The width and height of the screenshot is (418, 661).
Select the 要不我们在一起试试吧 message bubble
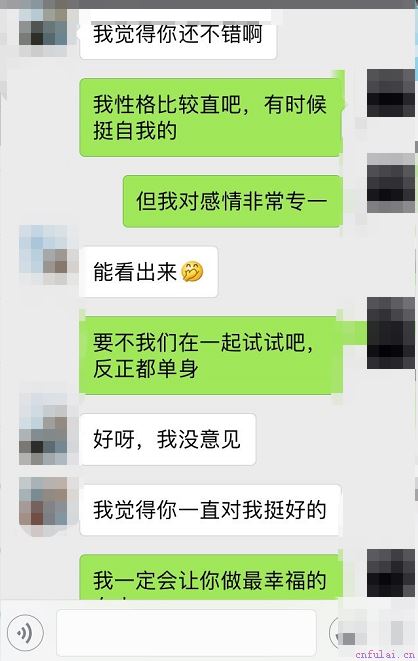point(212,355)
